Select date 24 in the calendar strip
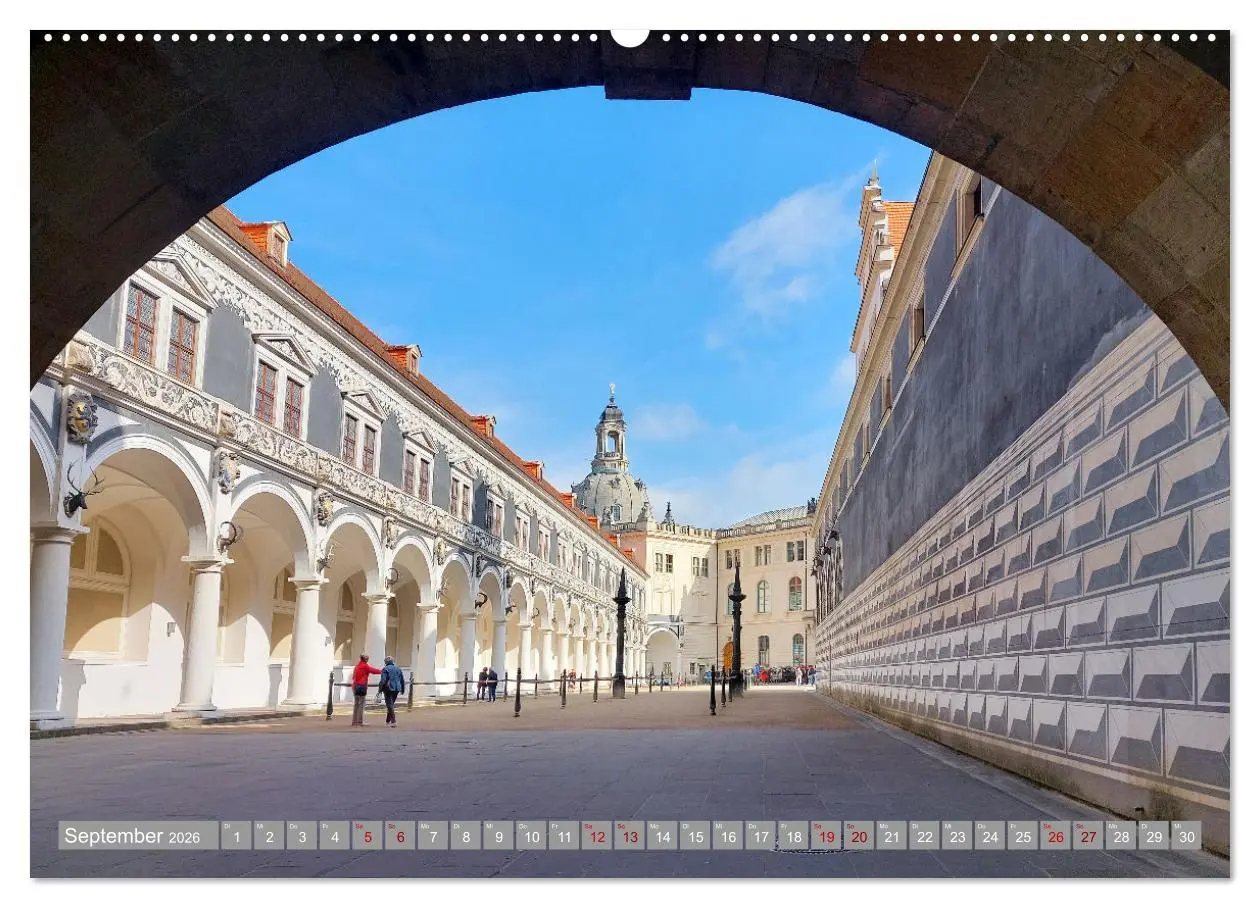 pos(989,836)
